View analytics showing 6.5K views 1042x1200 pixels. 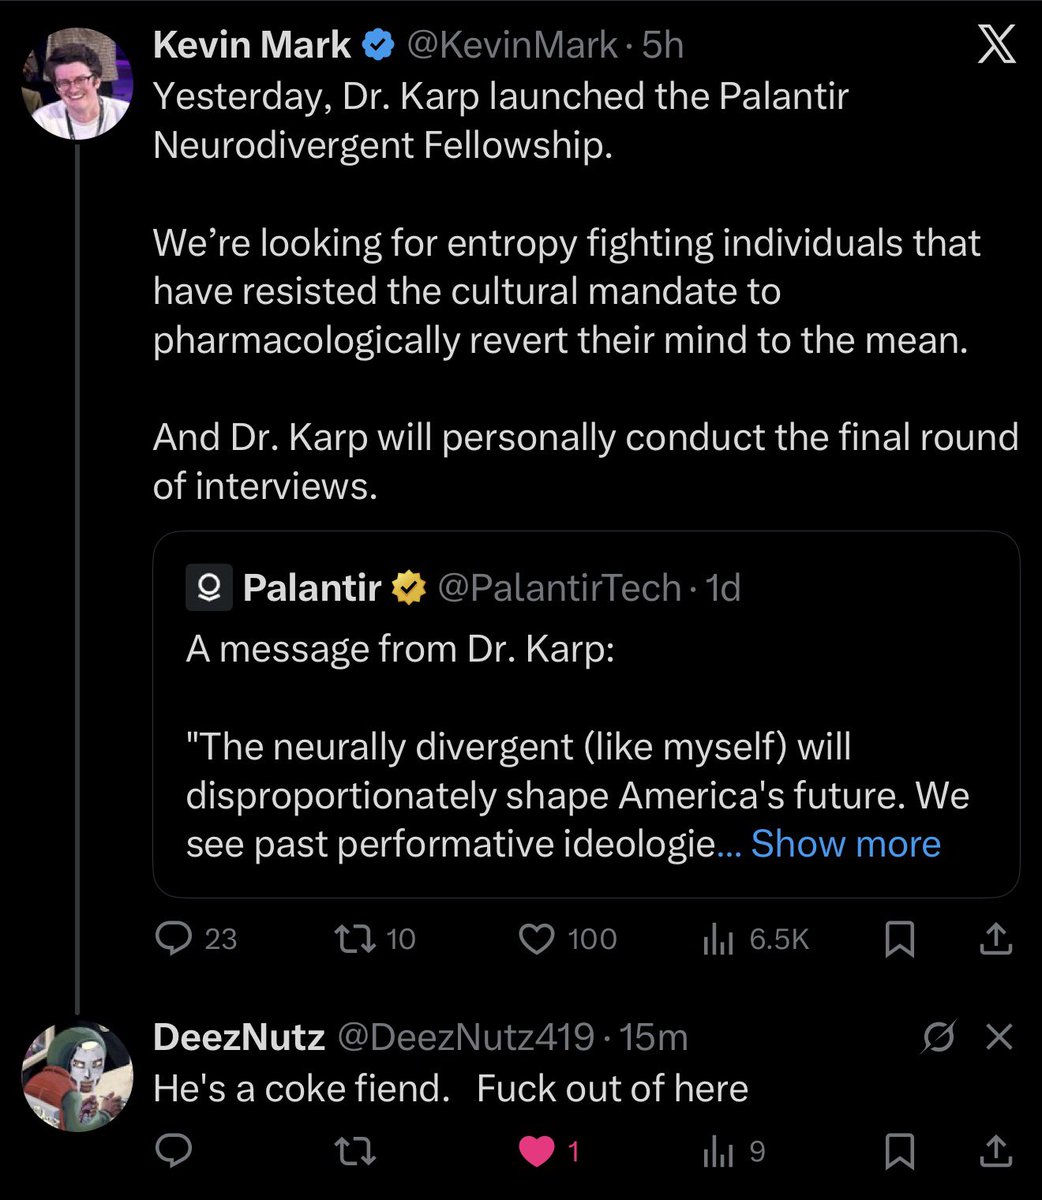pos(718,938)
